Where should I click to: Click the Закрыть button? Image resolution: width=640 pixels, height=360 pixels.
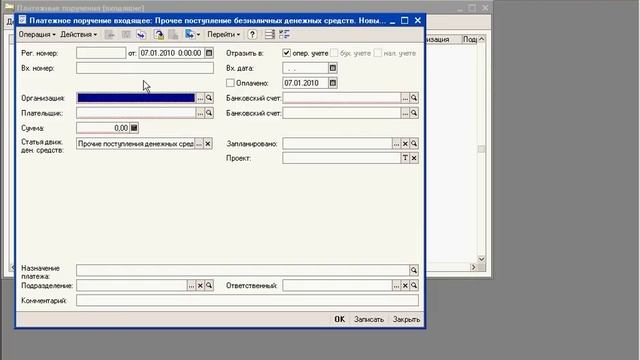(406, 319)
